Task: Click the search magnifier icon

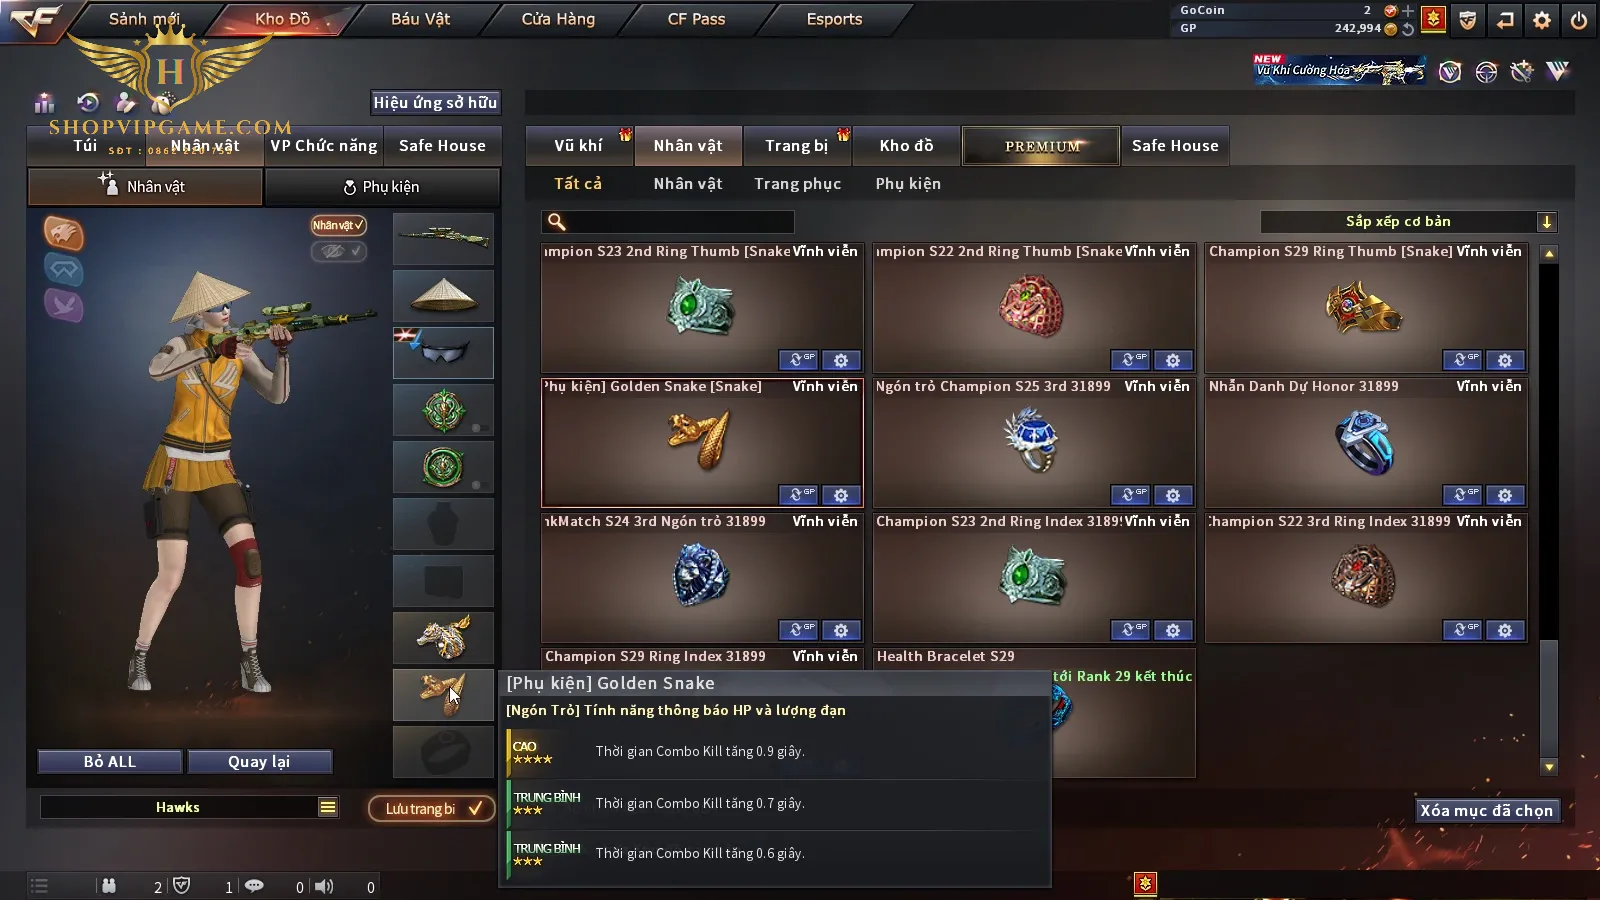Action: [557, 222]
